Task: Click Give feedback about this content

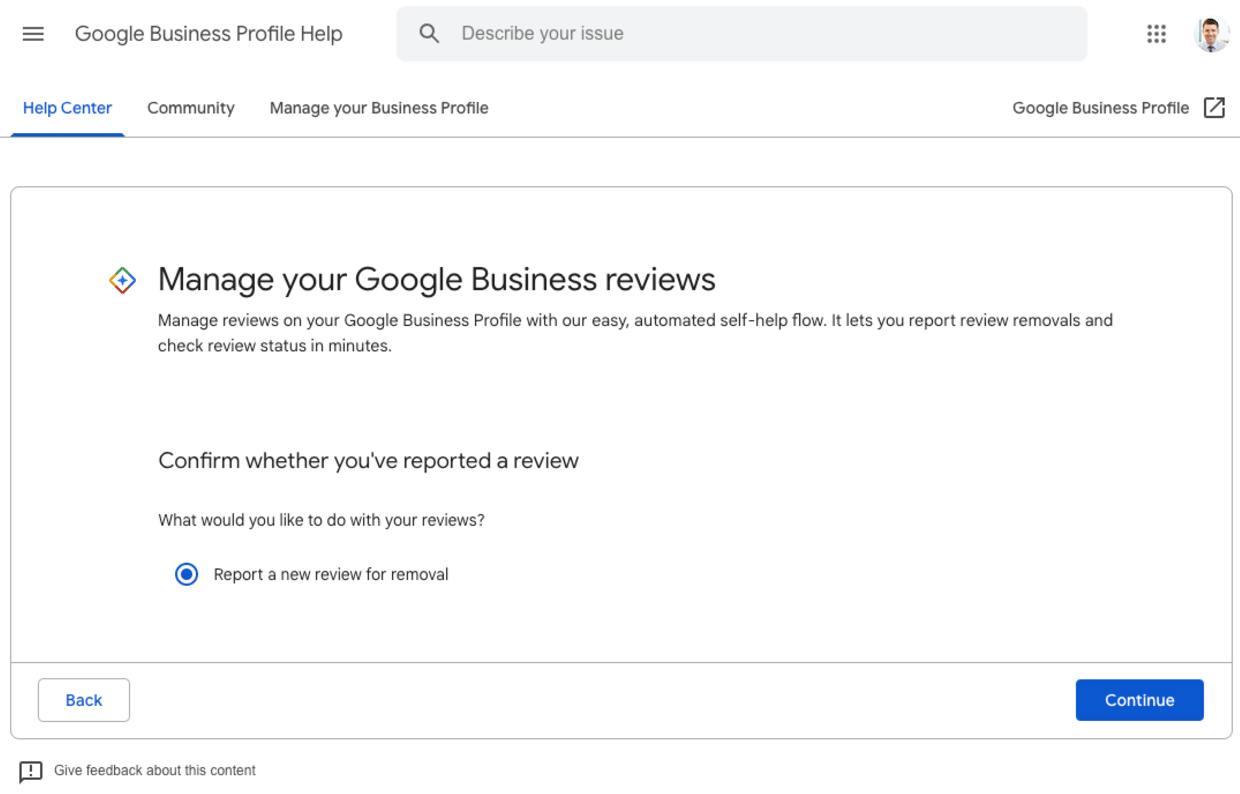Action: click(155, 771)
